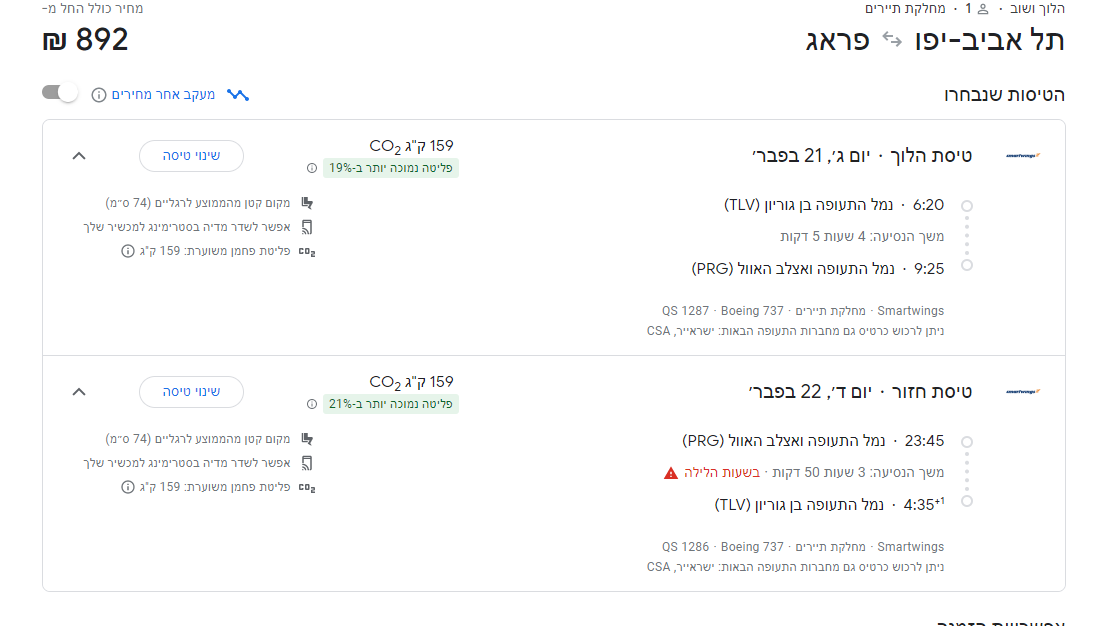Click the legroom seat icon in outbound flight
The image size is (1118, 626).
click(307, 203)
